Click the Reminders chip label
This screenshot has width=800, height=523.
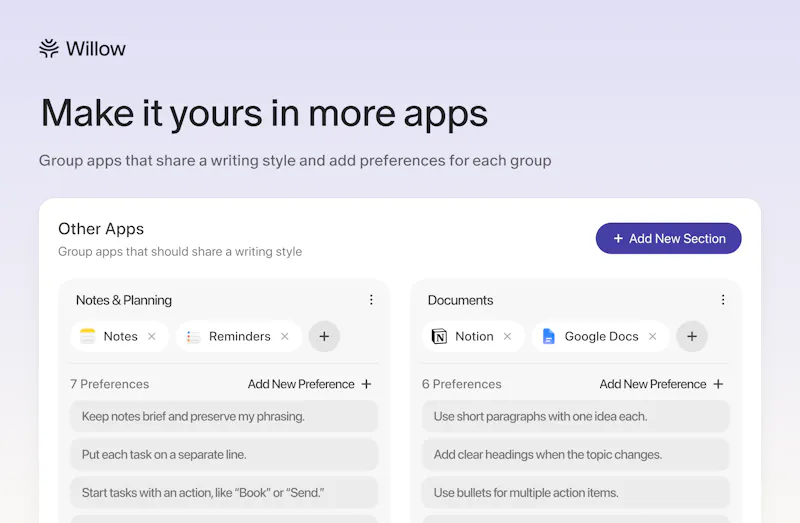[240, 336]
